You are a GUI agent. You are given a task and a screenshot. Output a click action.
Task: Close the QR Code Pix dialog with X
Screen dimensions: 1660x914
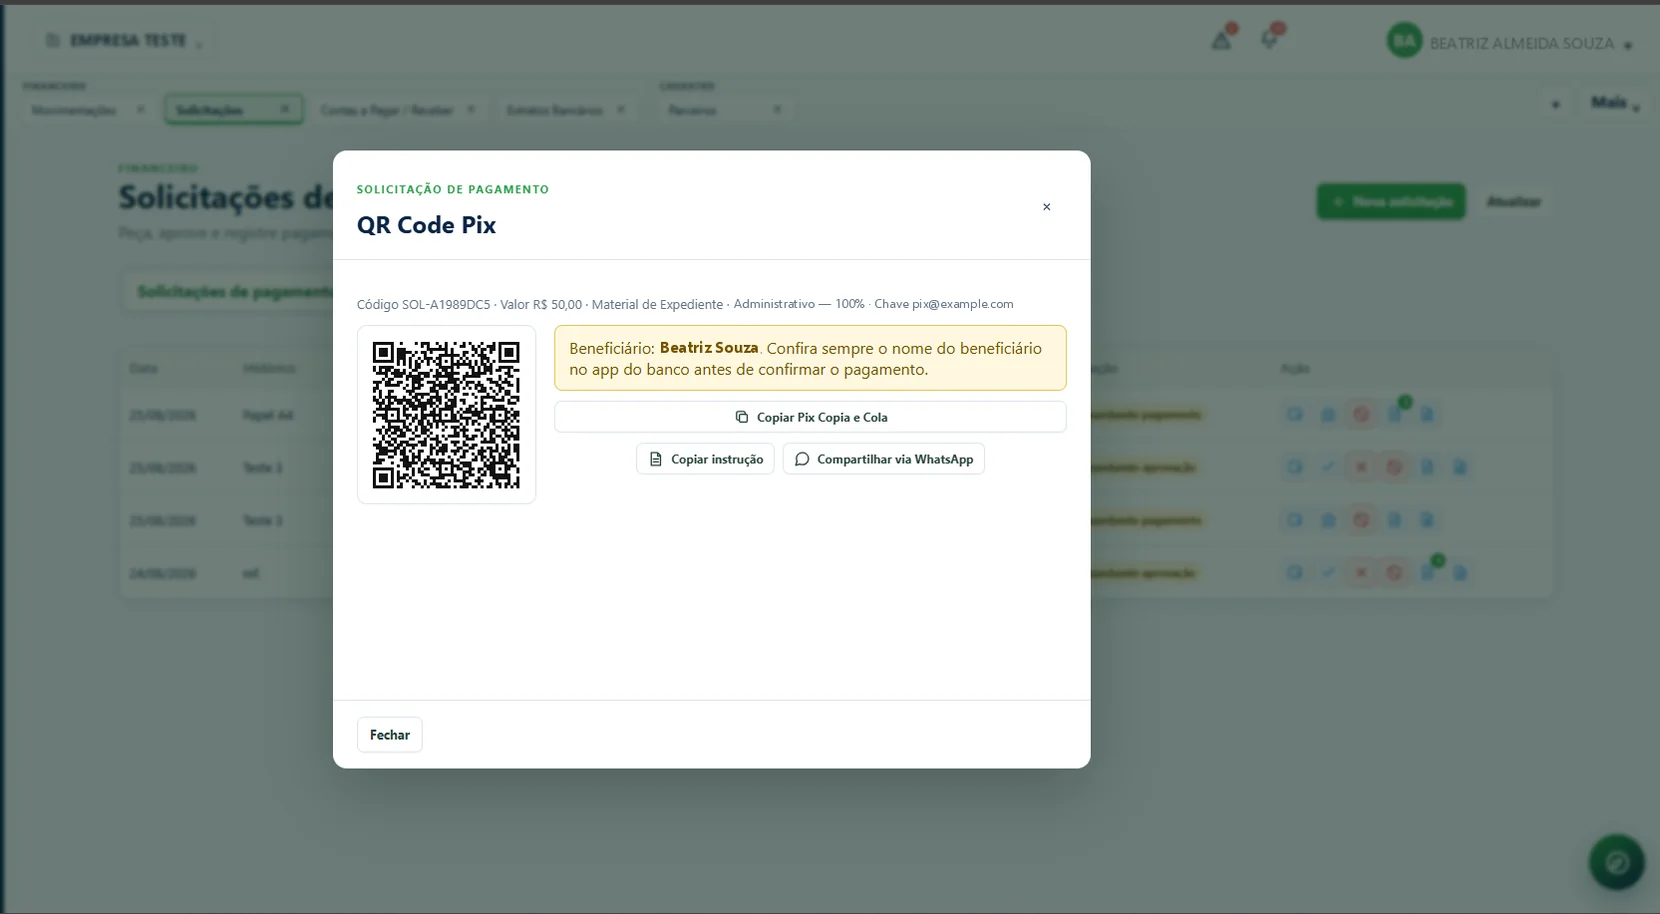tap(1046, 207)
